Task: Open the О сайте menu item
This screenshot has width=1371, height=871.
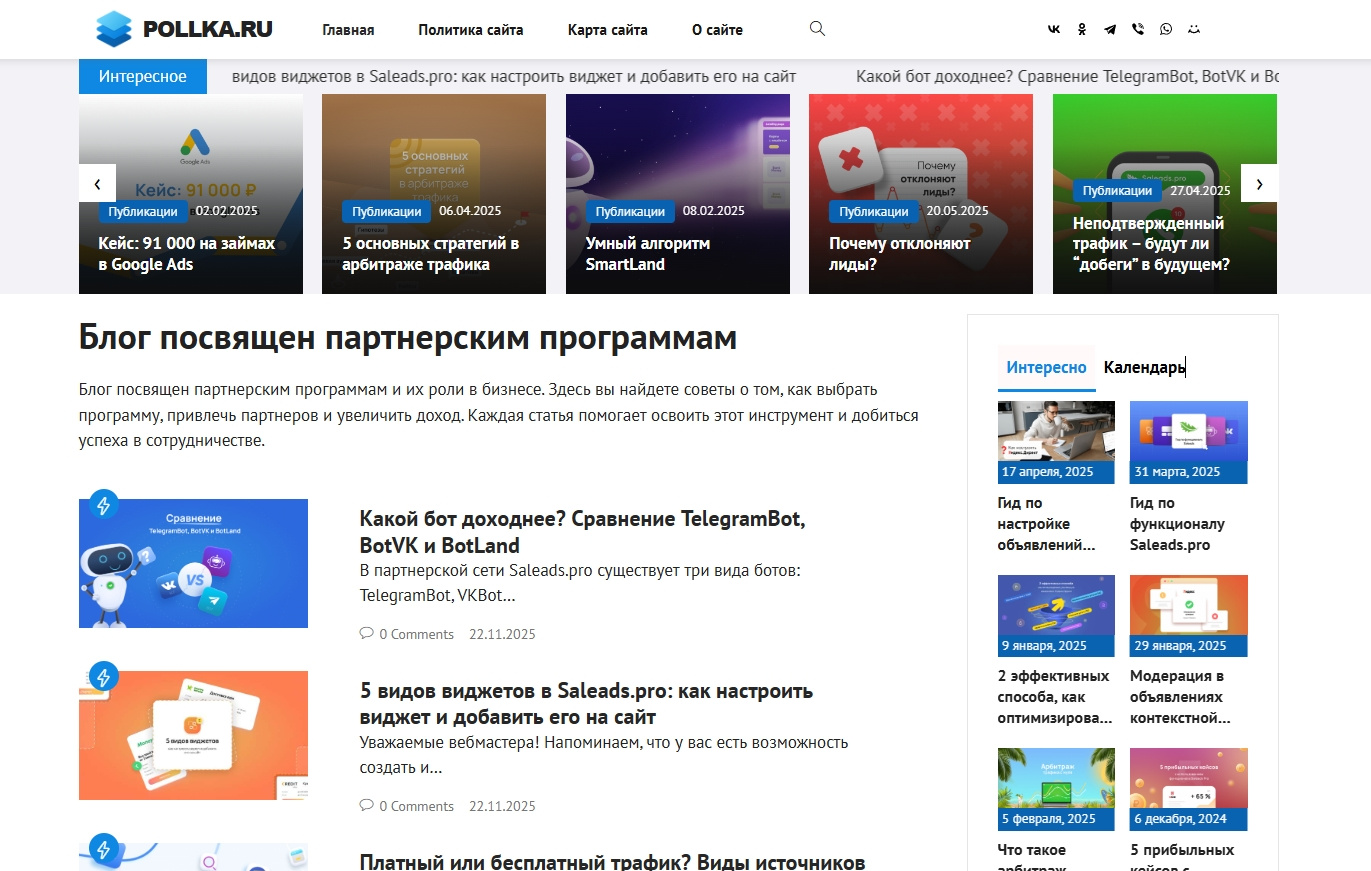Action: 717,30
